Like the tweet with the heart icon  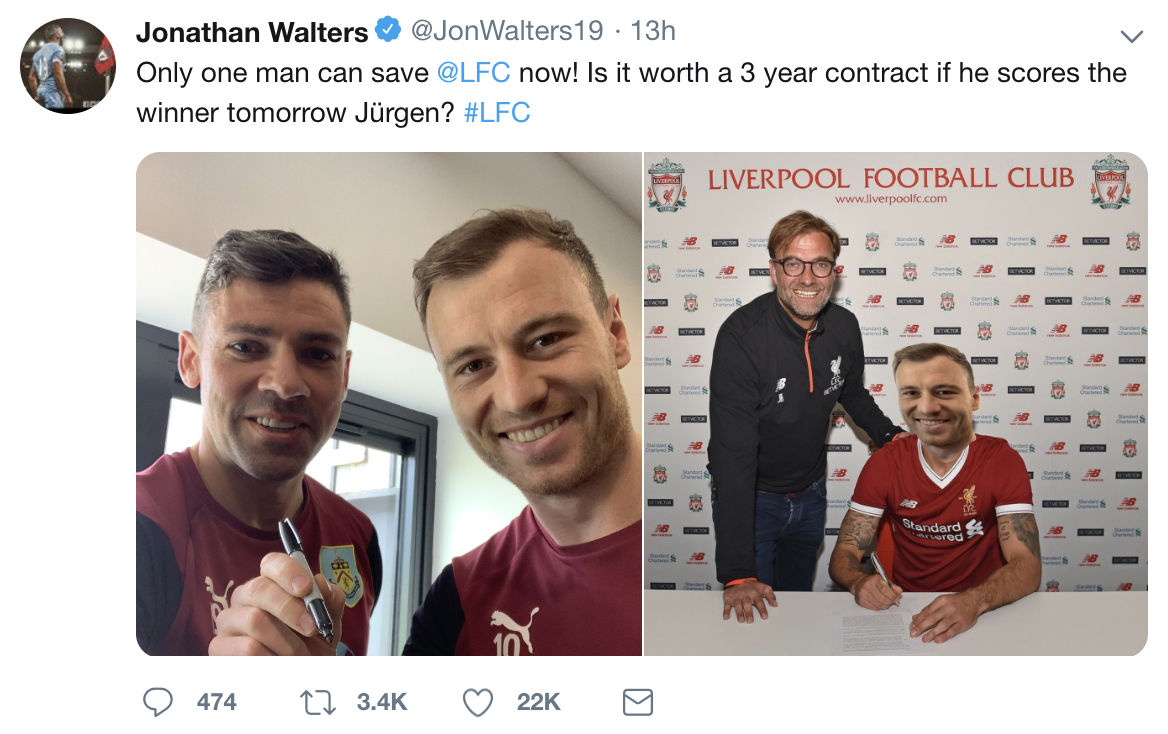(x=477, y=702)
